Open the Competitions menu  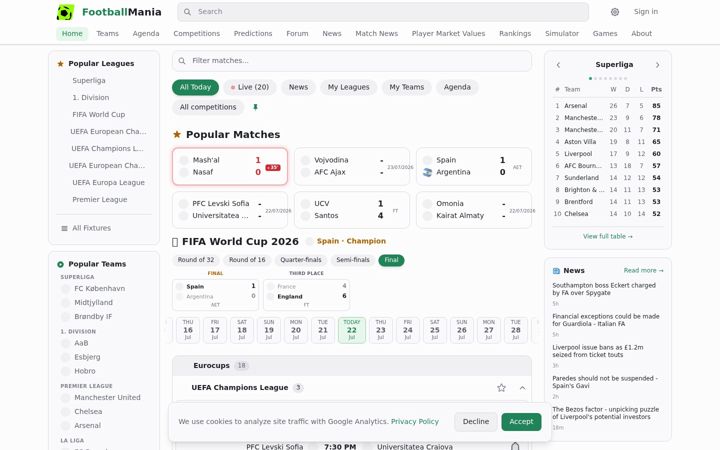point(197,34)
